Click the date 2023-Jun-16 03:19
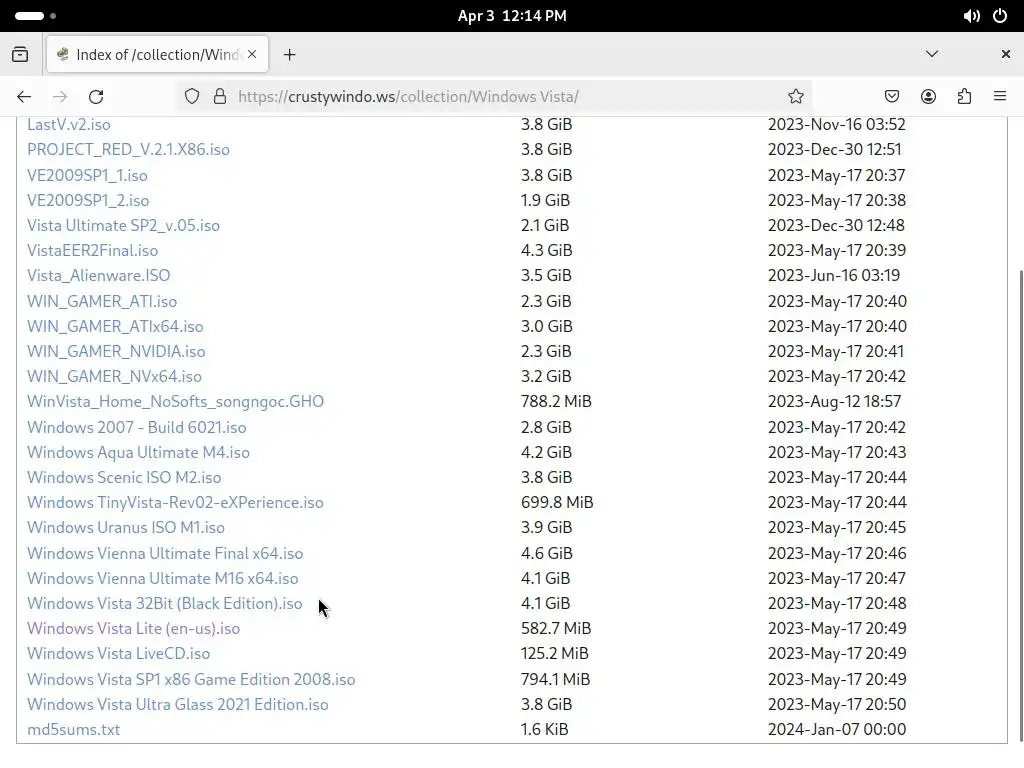Screen dimensions: 1024x768 pos(833,276)
